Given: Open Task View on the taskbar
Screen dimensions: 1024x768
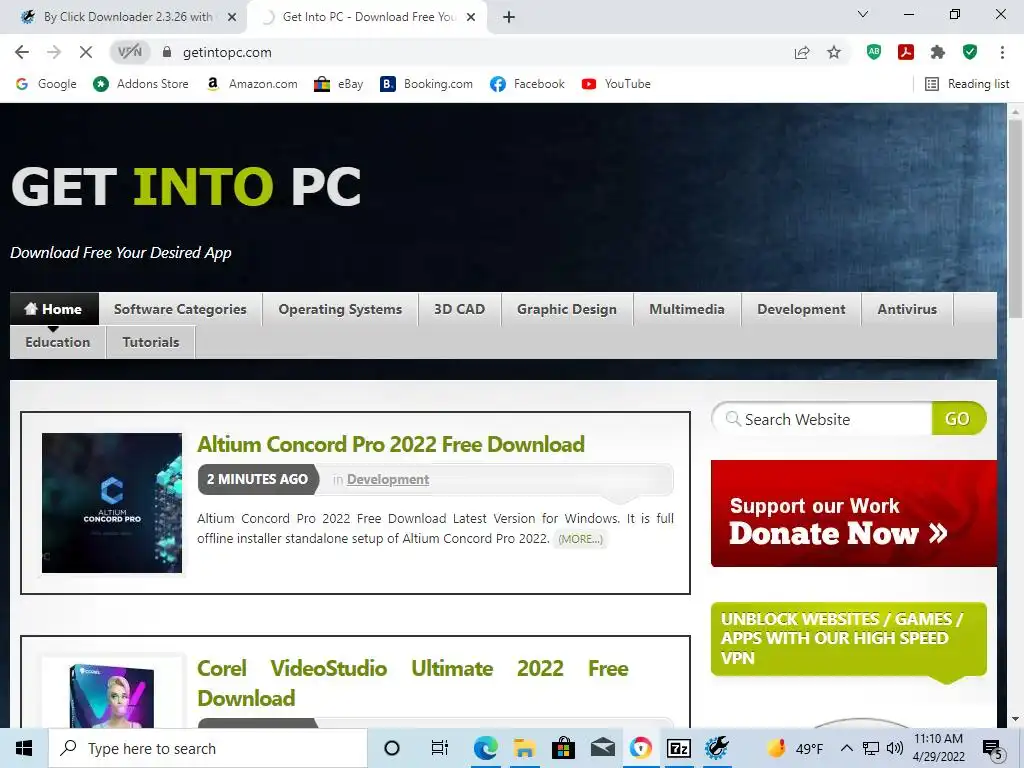Looking at the screenshot, I should 440,748.
